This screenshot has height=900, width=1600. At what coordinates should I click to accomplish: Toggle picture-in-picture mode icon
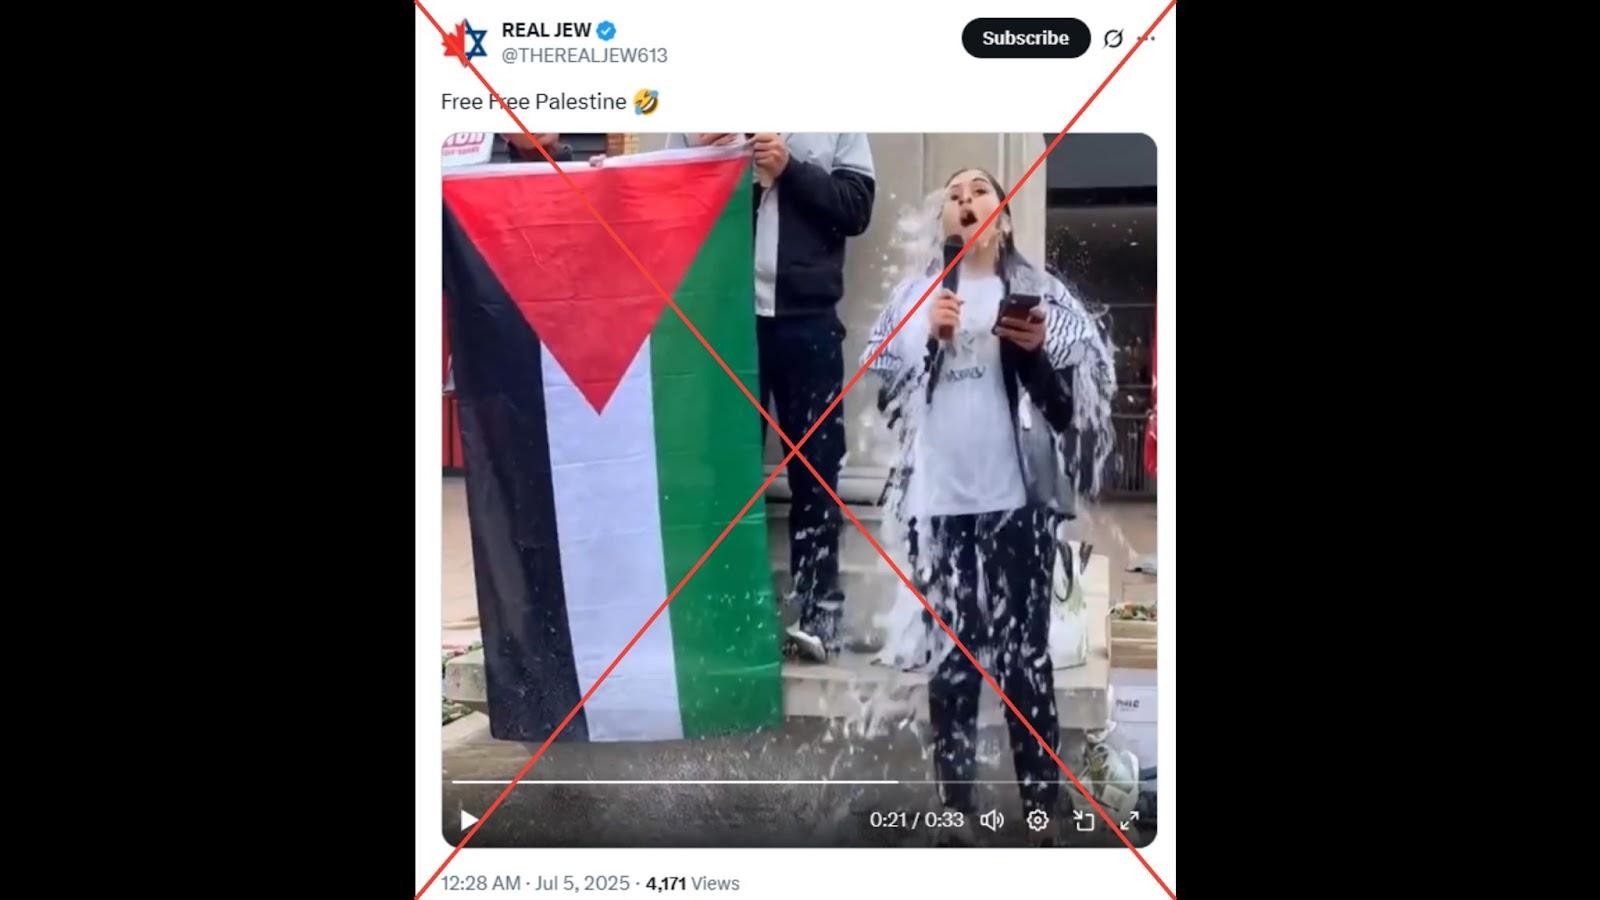pyautogui.click(x=1084, y=820)
